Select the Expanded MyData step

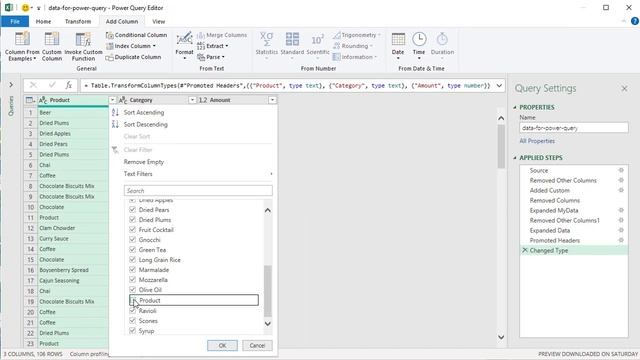coord(554,211)
